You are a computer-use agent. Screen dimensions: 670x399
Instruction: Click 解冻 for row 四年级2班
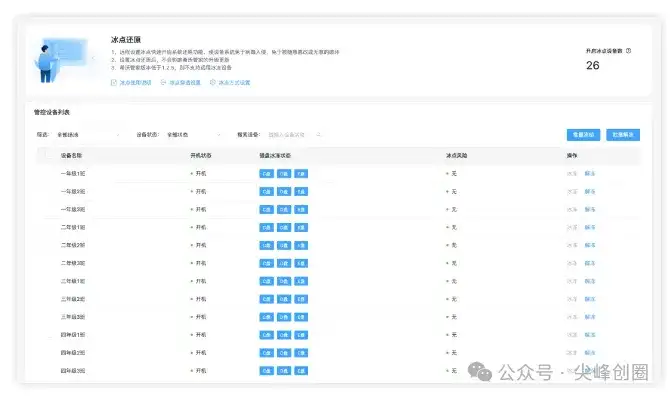(590, 353)
